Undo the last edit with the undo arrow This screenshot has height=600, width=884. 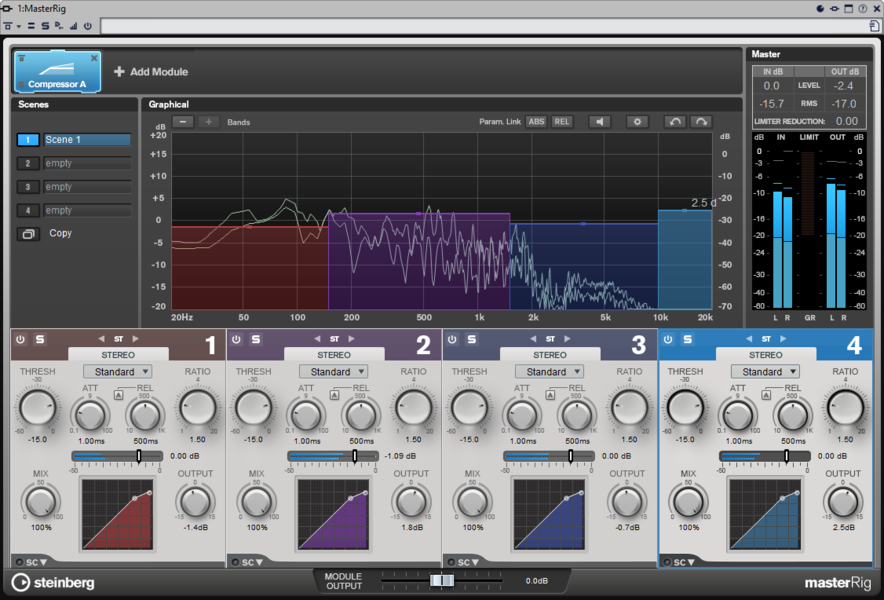[675, 122]
